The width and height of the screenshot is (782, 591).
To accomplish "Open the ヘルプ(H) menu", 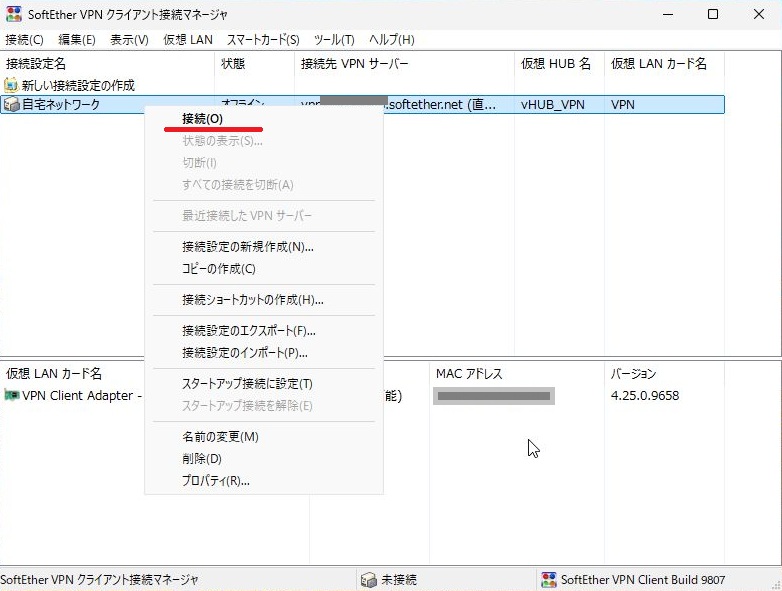I will pos(392,40).
